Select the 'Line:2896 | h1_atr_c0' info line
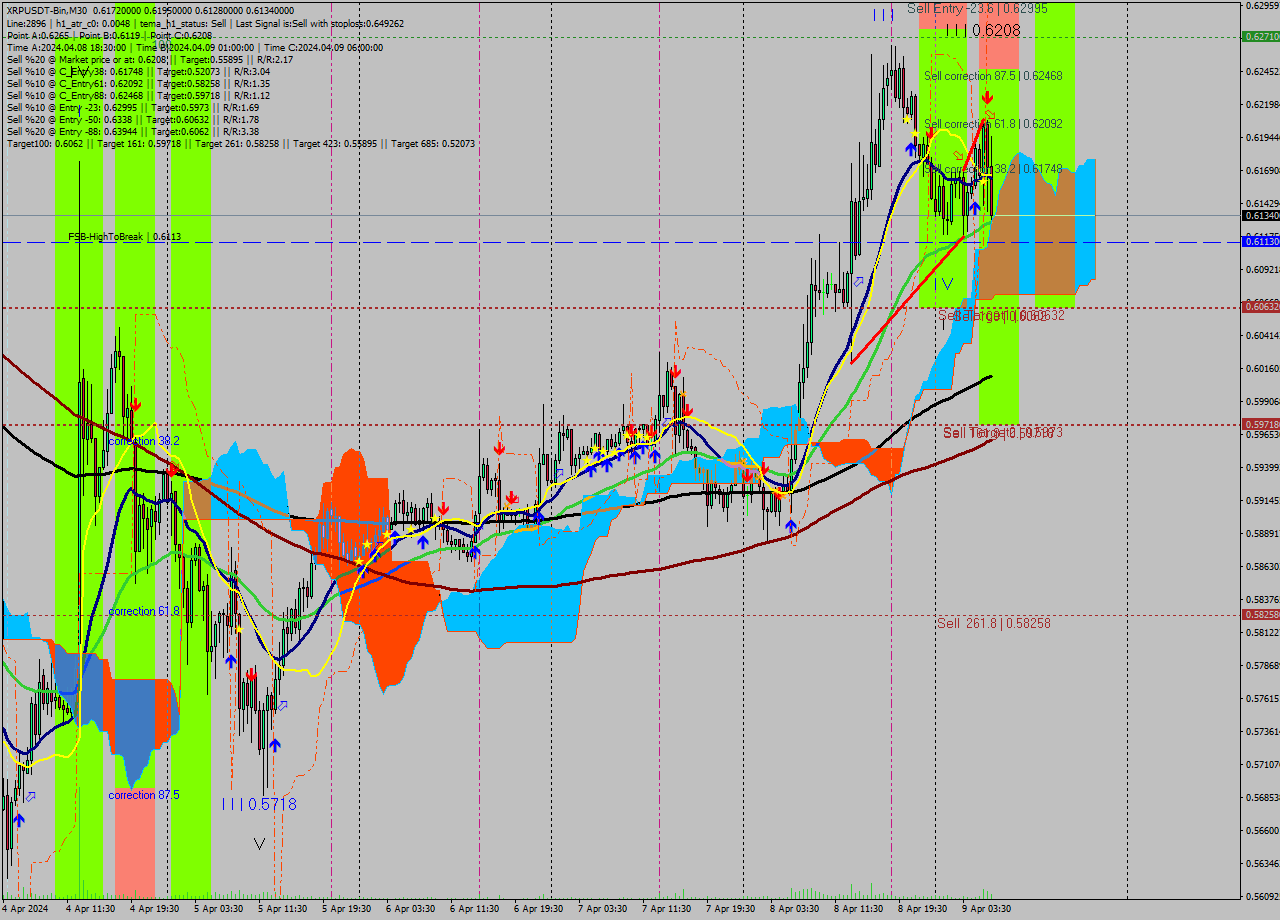 [205, 22]
